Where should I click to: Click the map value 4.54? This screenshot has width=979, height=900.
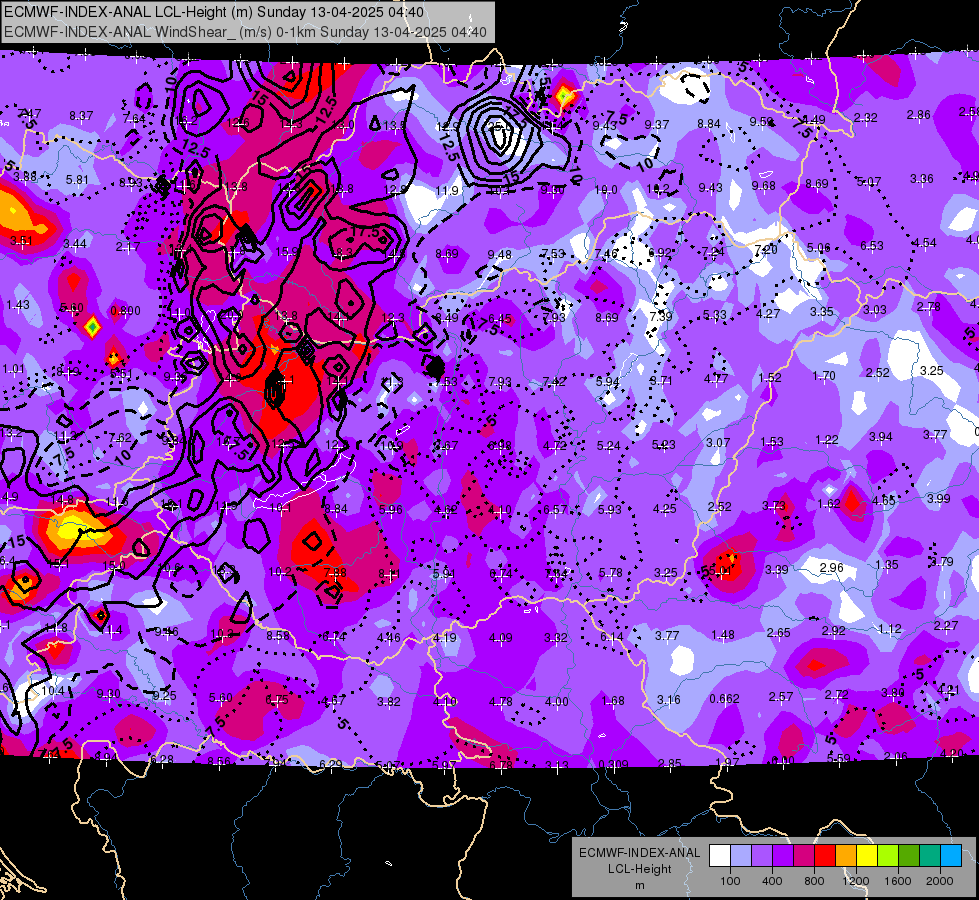(924, 242)
